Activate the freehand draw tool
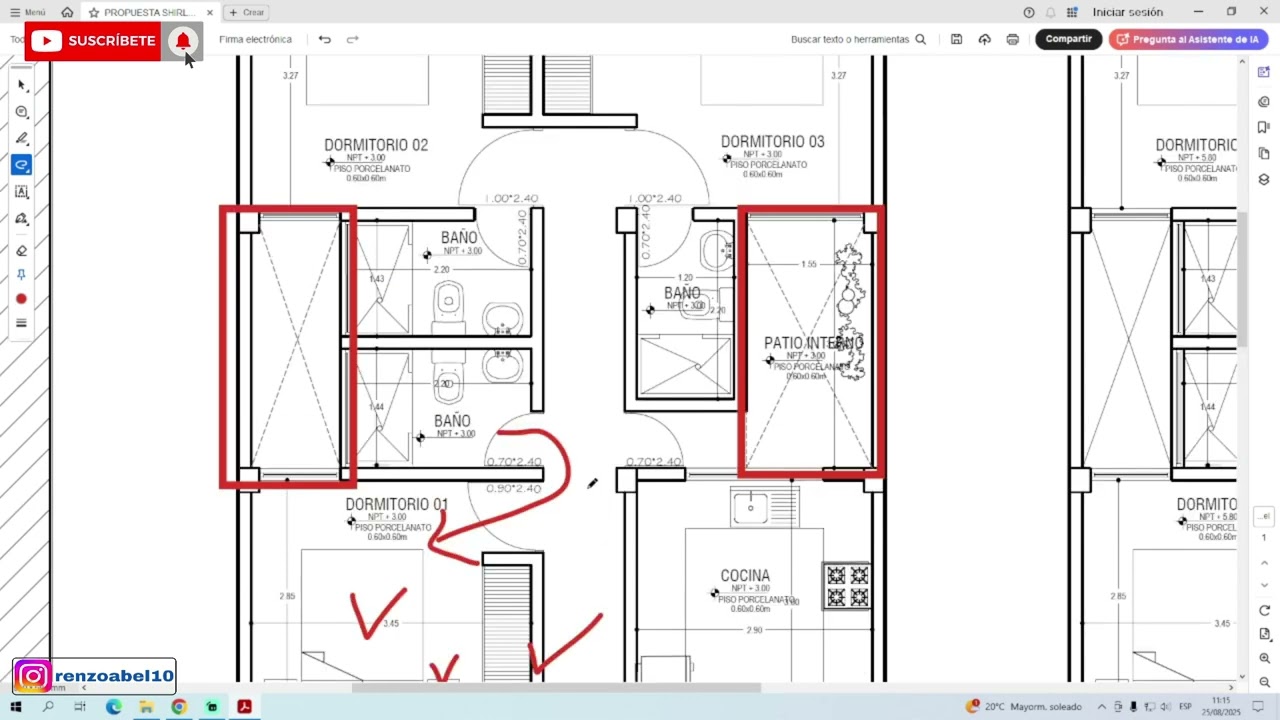The width and height of the screenshot is (1280, 720). pyautogui.click(x=22, y=165)
